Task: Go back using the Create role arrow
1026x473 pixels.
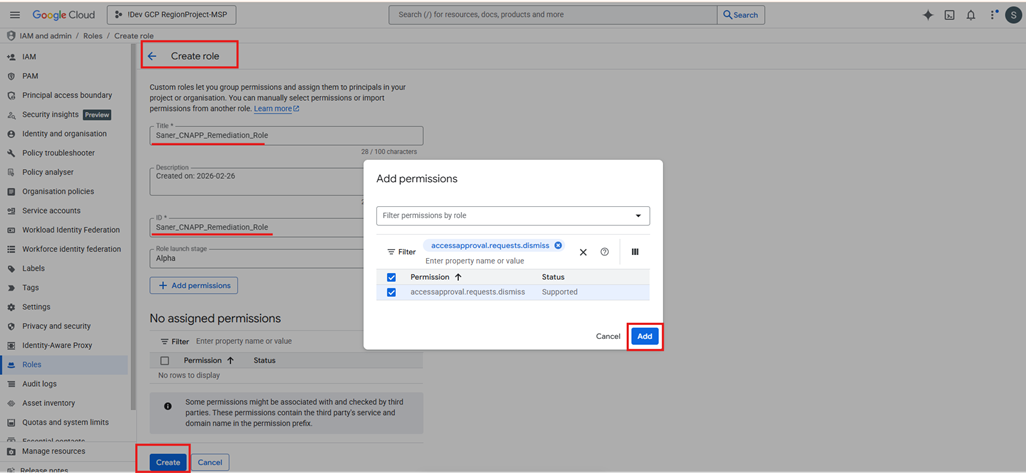Action: [152, 56]
